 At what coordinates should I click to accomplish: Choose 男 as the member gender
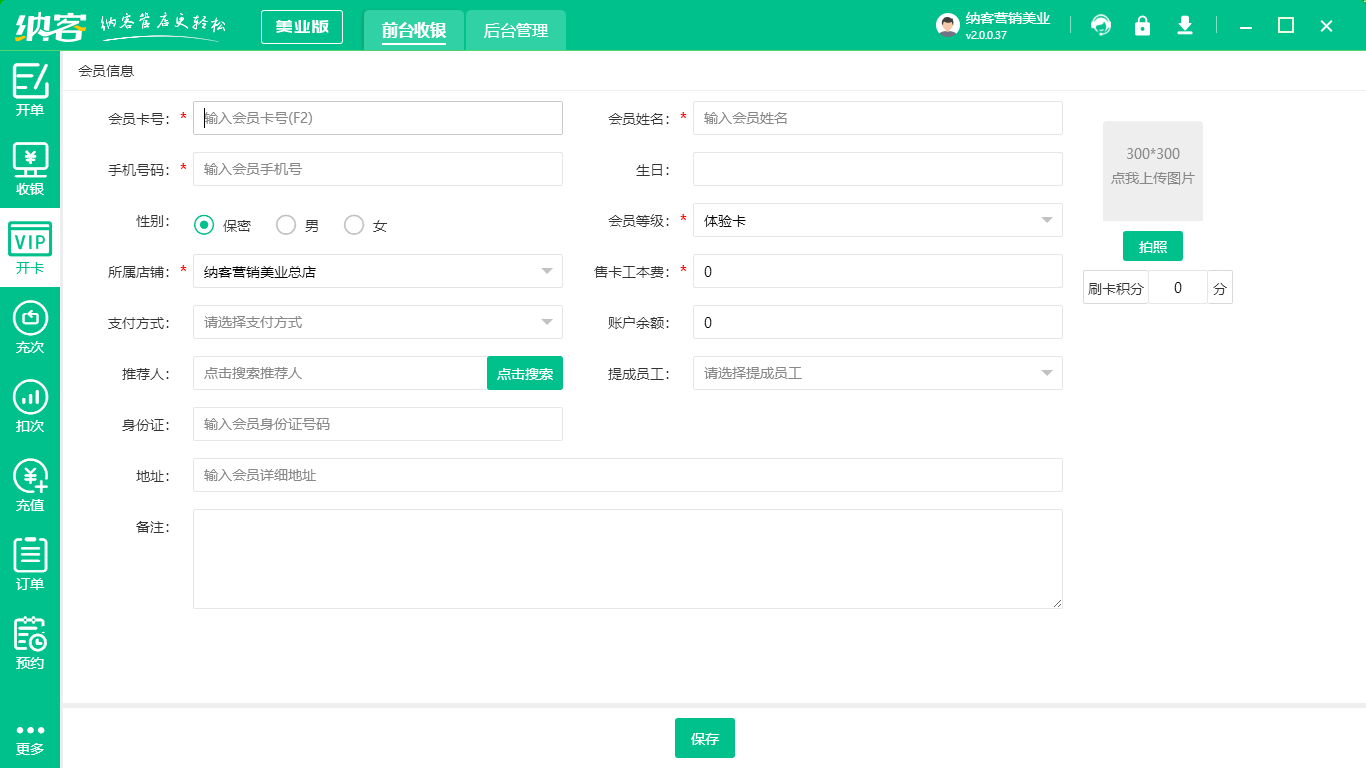[285, 225]
